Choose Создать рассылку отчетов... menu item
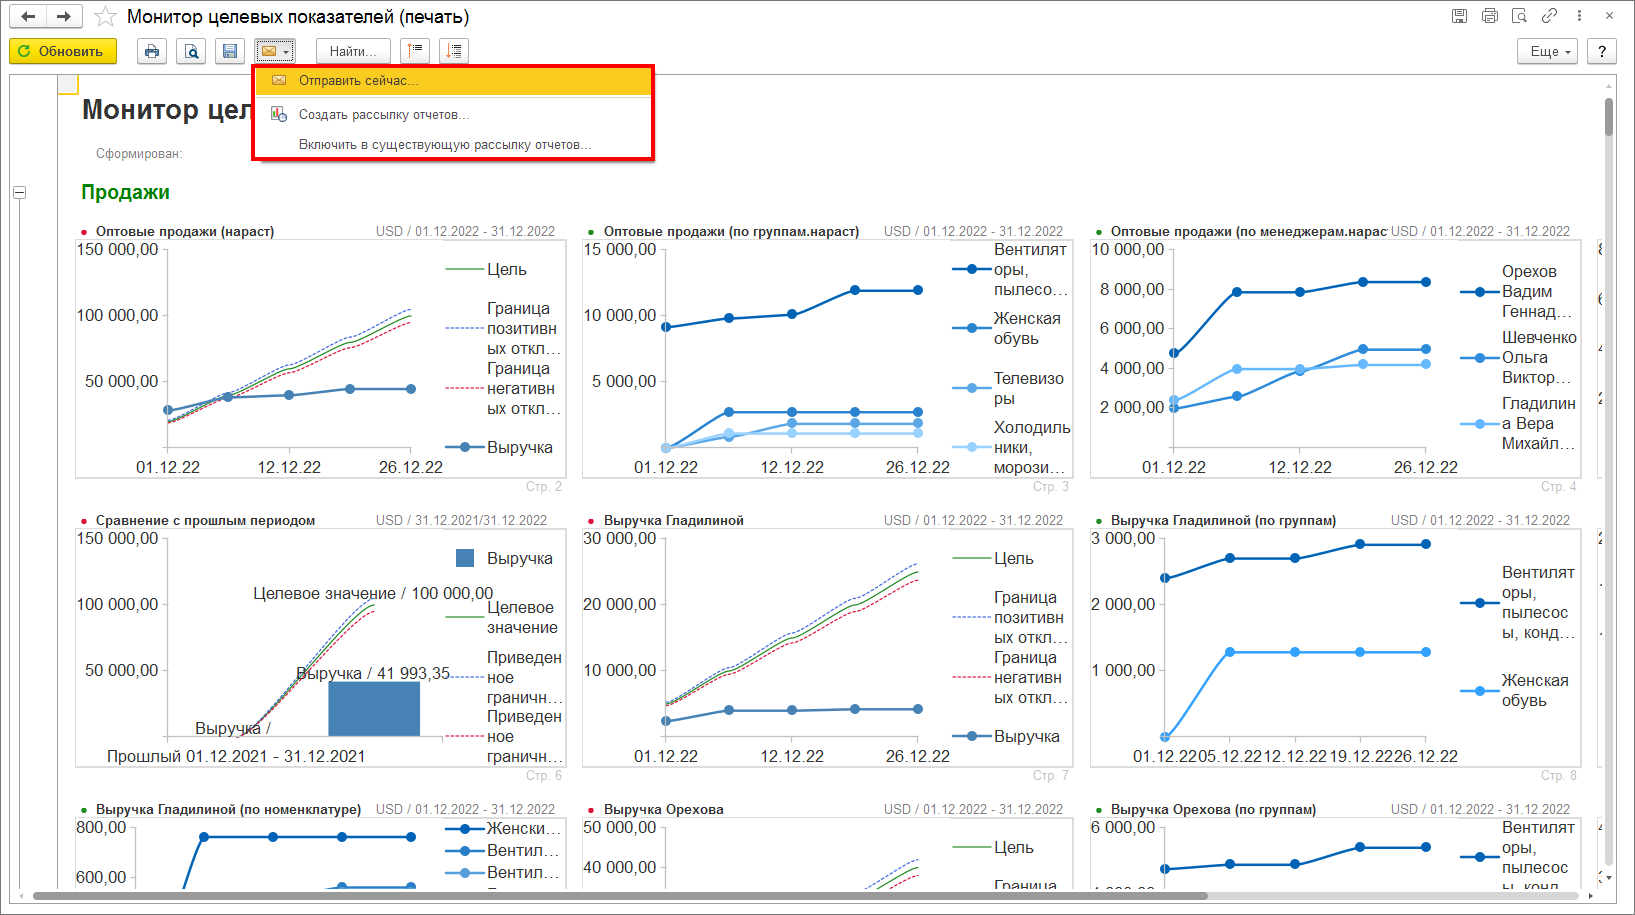This screenshot has height=915, width=1635. pyautogui.click(x=453, y=115)
